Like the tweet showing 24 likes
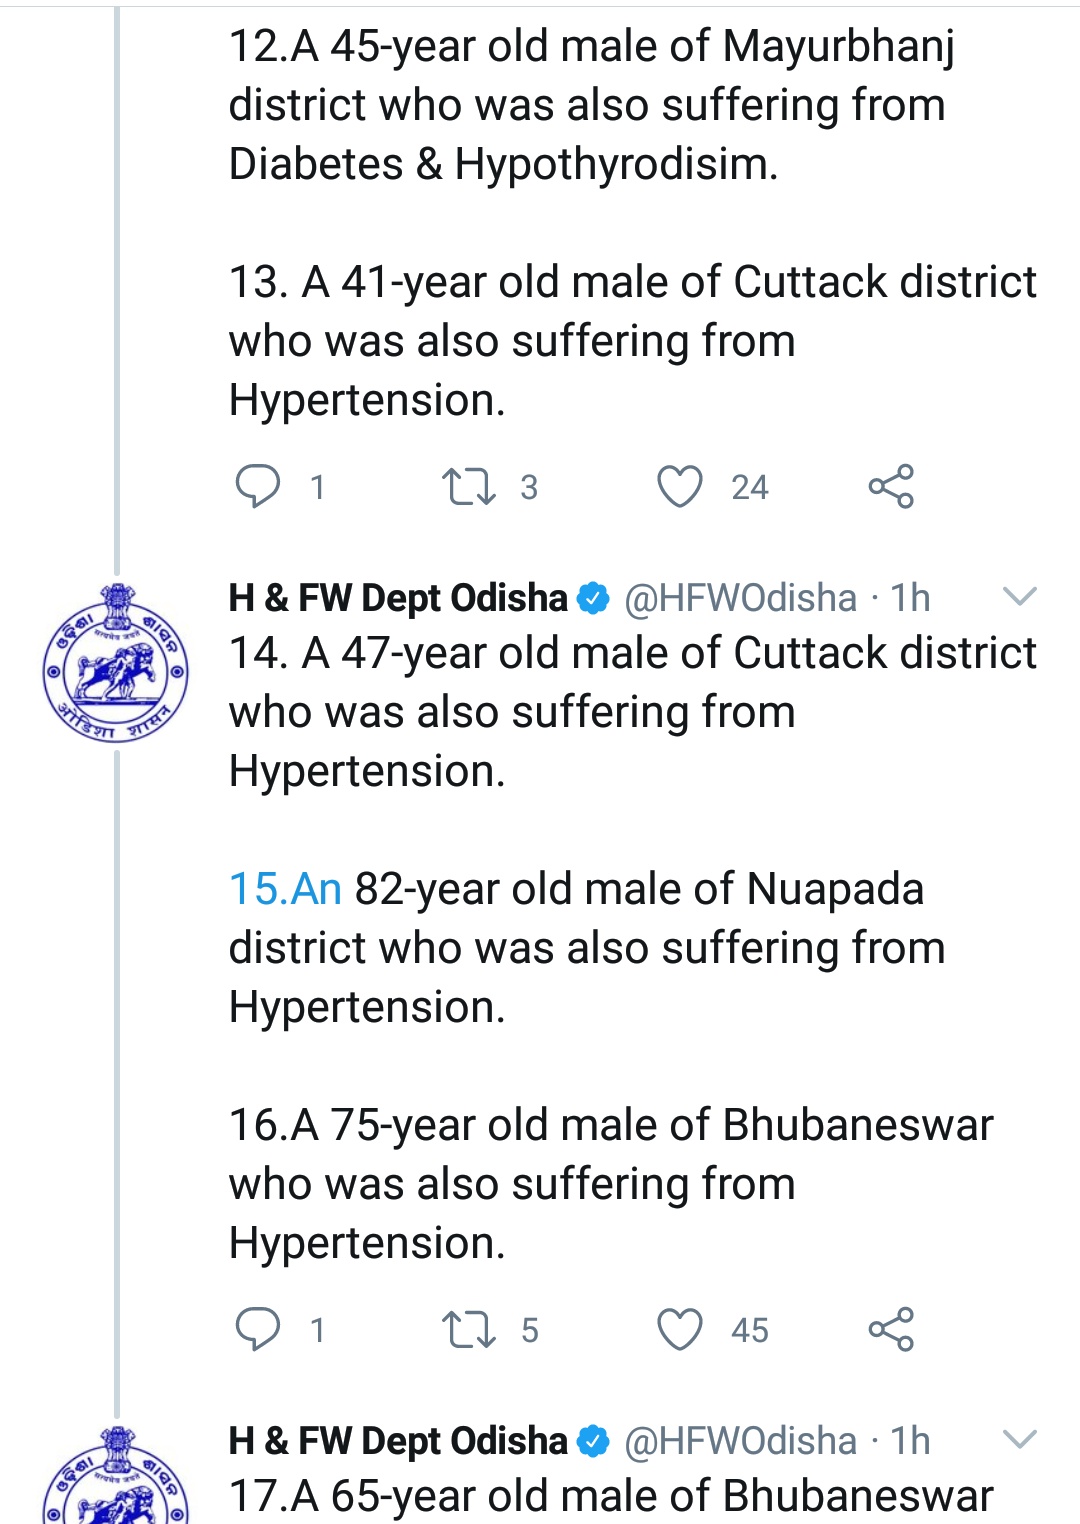Screen dimensions: 1080x1524 point(680,487)
